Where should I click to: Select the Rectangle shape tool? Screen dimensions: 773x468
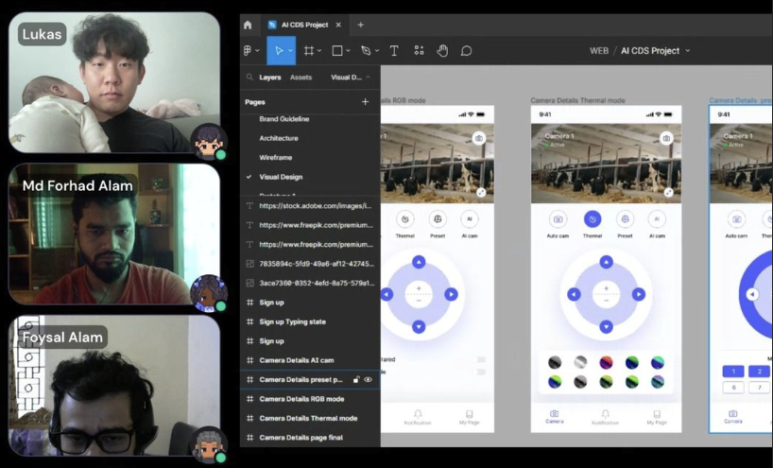pos(337,50)
